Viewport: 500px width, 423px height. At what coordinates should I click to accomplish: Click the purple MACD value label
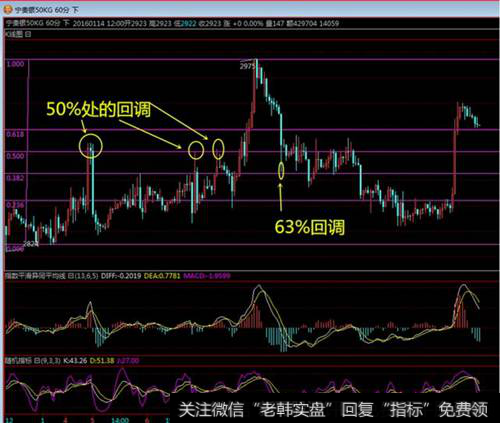click(207, 276)
